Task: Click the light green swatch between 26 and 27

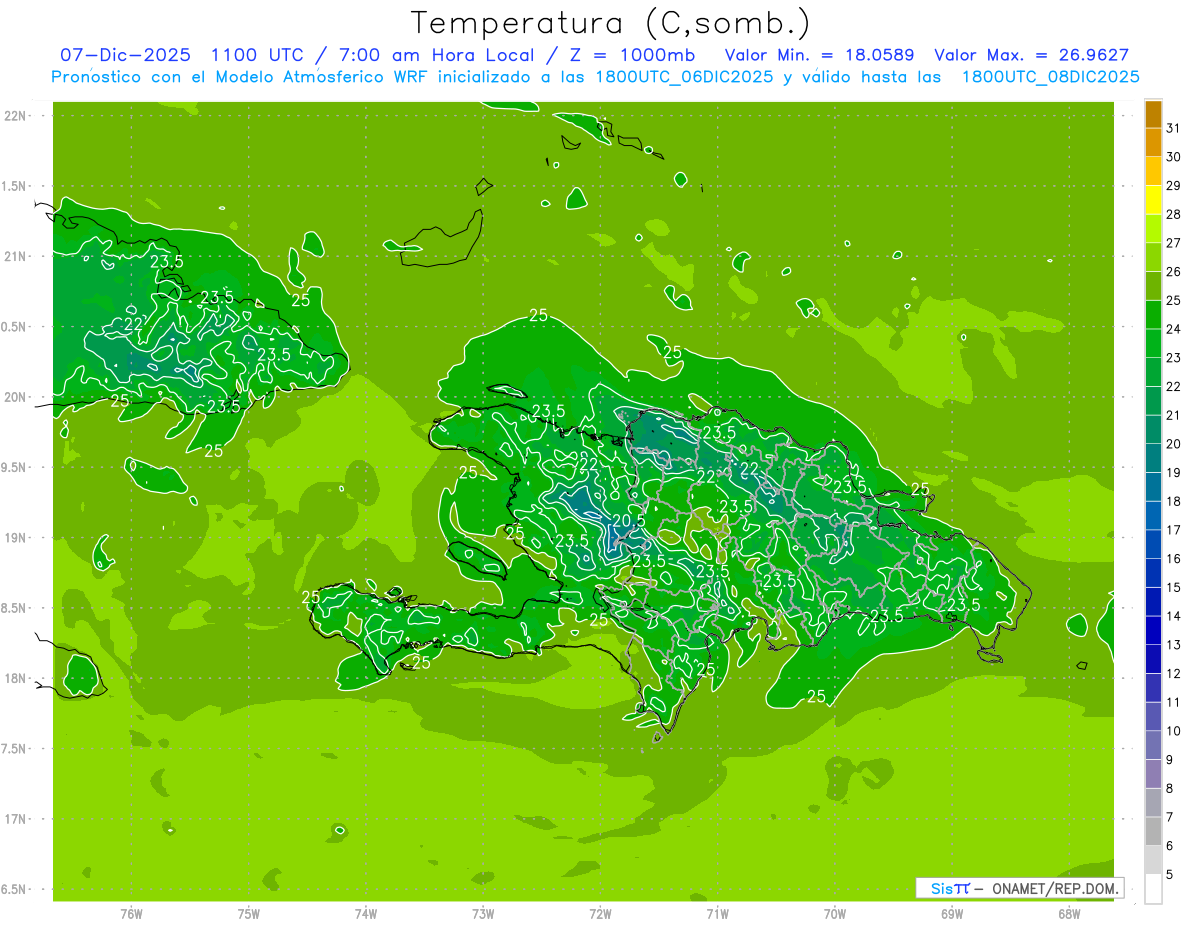Action: tap(1153, 257)
